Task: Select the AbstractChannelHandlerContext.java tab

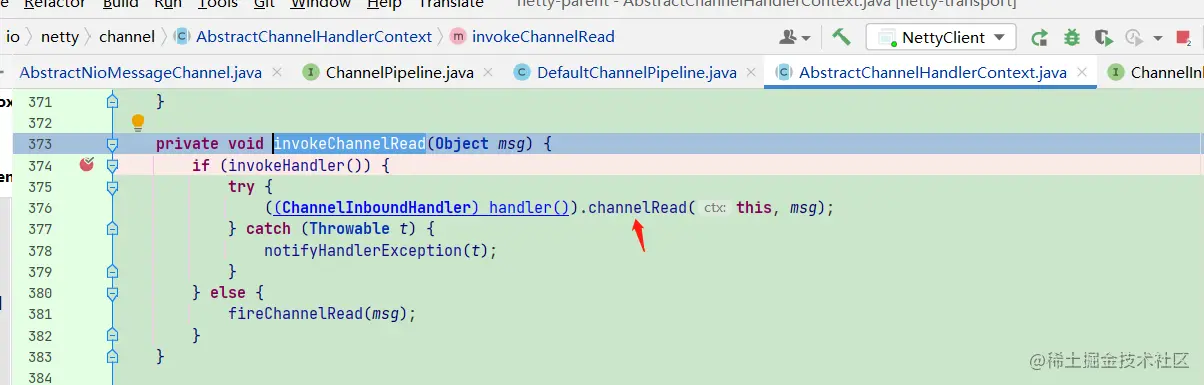Action: 932,73
